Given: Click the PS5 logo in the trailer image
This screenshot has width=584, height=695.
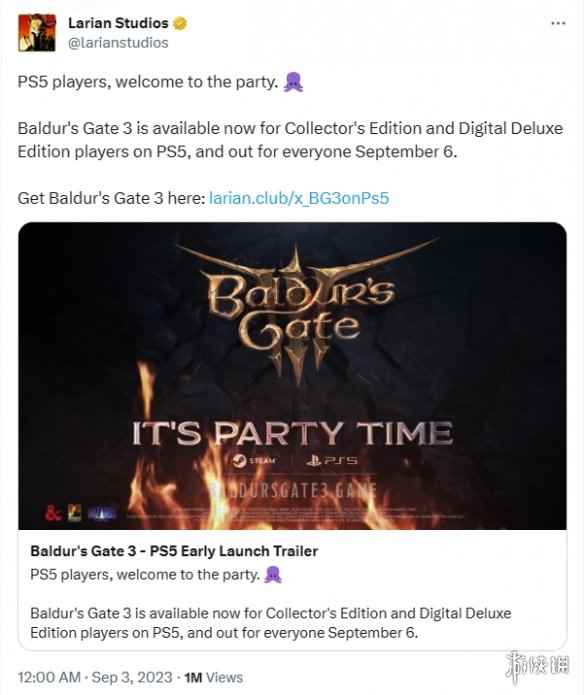Looking at the screenshot, I should coord(331,461).
